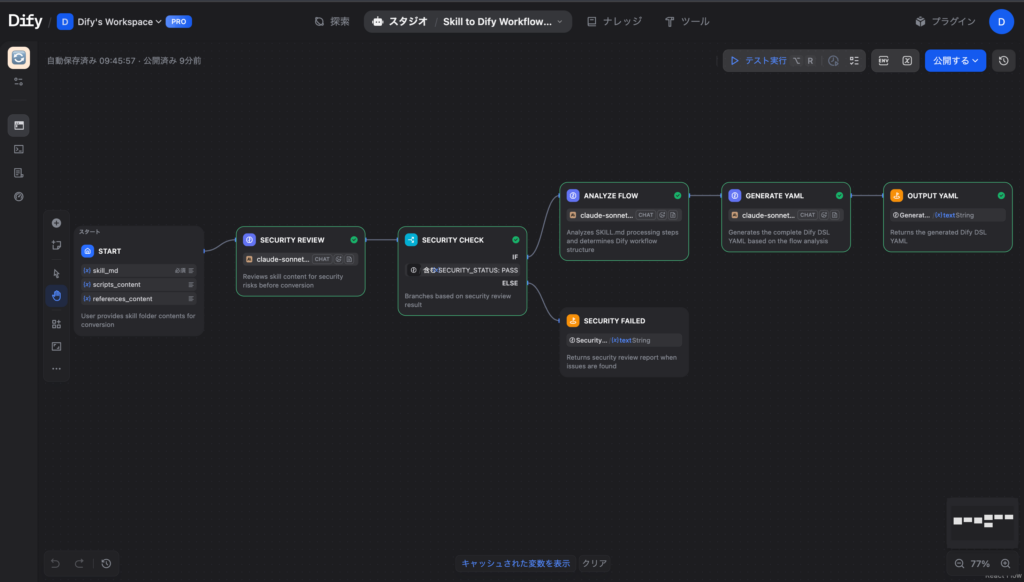This screenshot has height=582, width=1024.
Task: Switch to the hand pan tool
Action: tap(56, 296)
